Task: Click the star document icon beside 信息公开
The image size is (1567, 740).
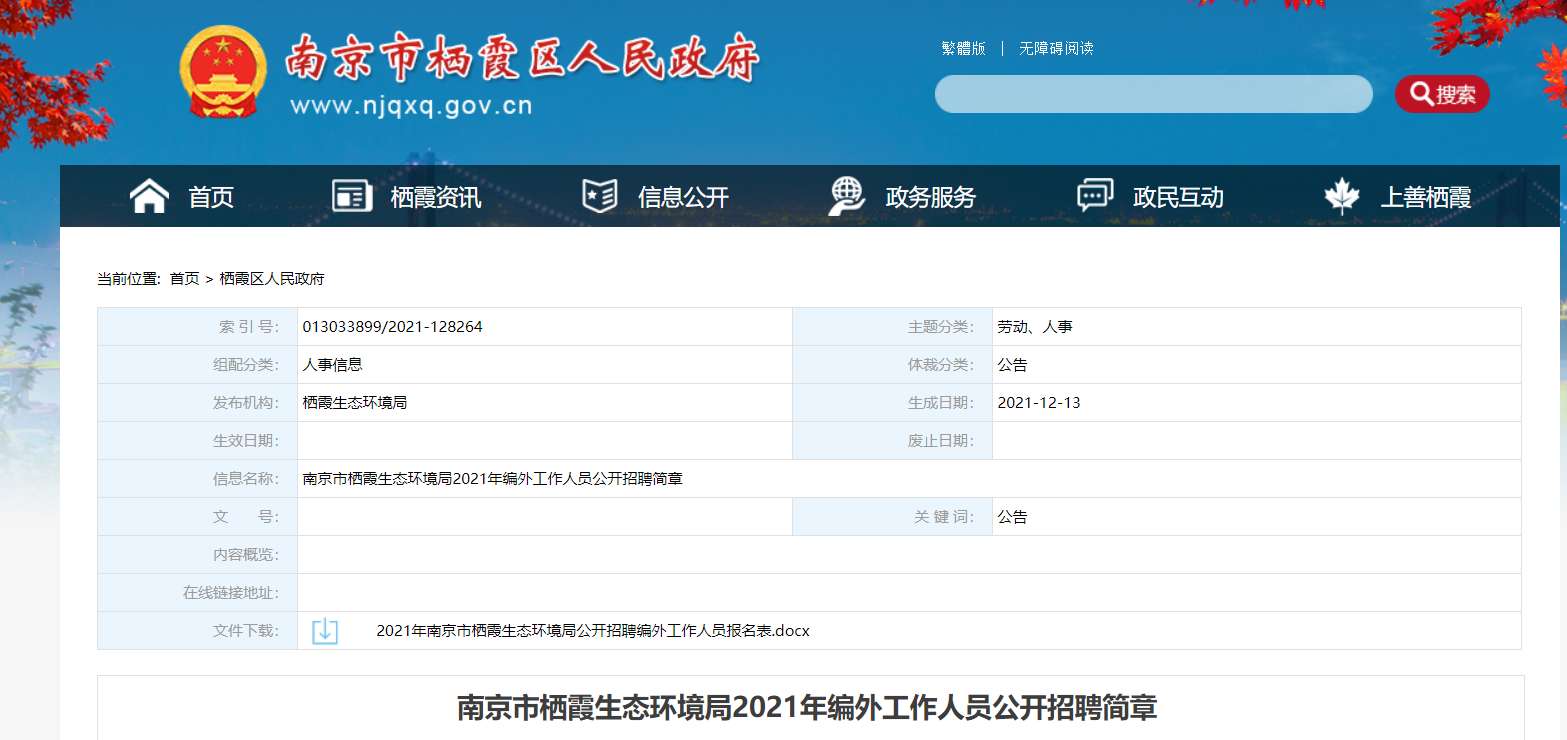Action: [599, 196]
